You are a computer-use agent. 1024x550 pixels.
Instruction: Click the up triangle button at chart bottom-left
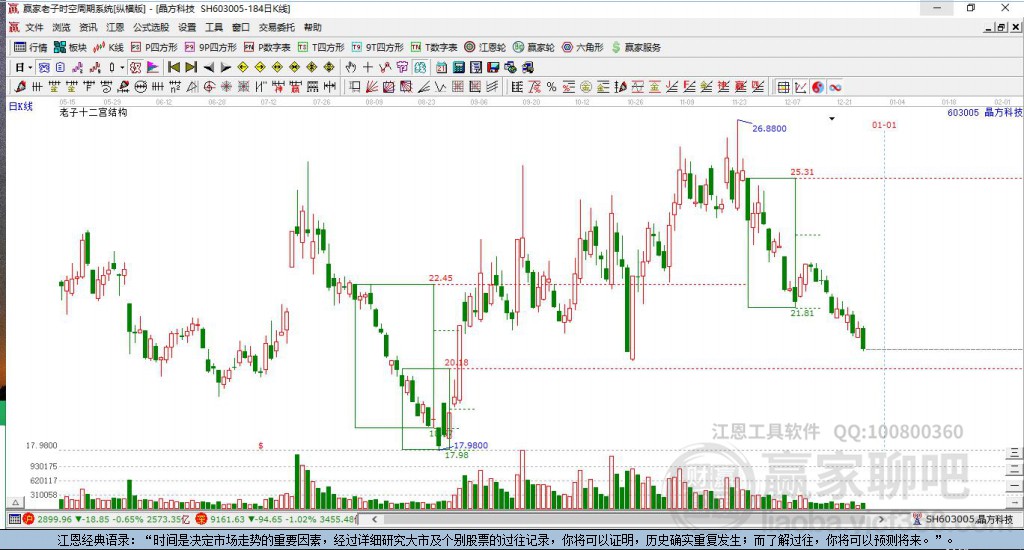16,503
